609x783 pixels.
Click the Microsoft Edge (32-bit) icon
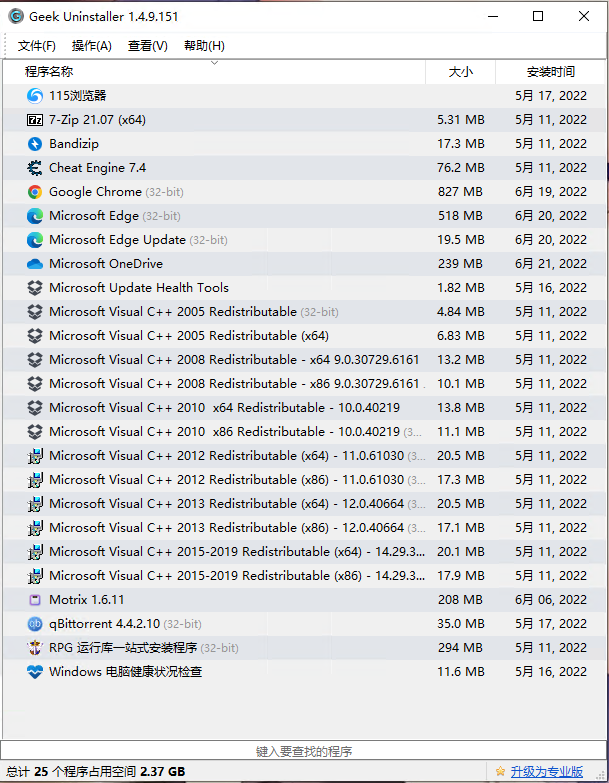tap(35, 216)
